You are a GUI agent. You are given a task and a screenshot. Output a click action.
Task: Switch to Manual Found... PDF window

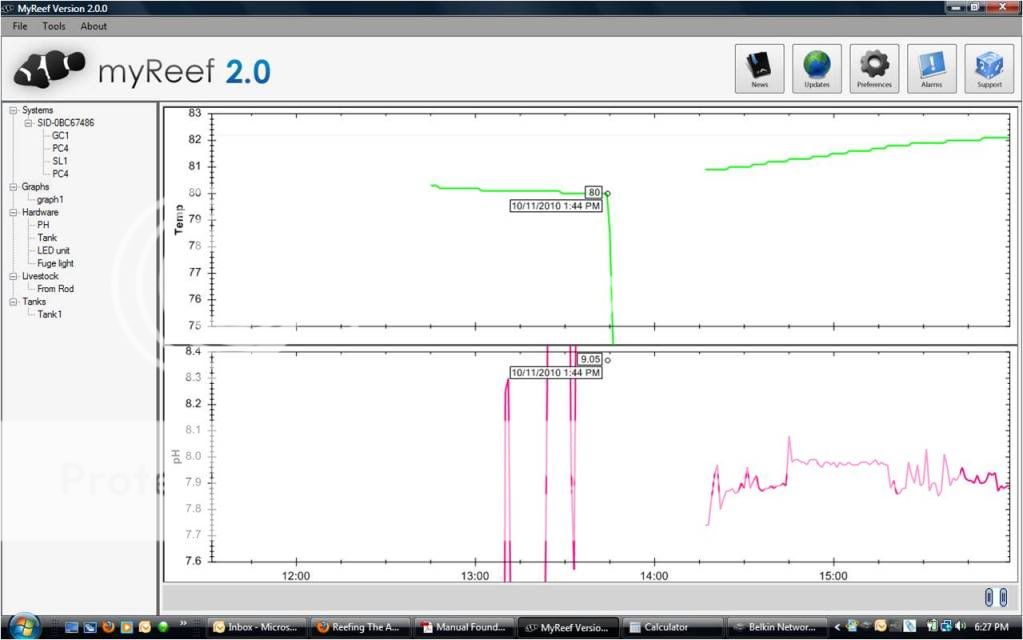[464, 627]
